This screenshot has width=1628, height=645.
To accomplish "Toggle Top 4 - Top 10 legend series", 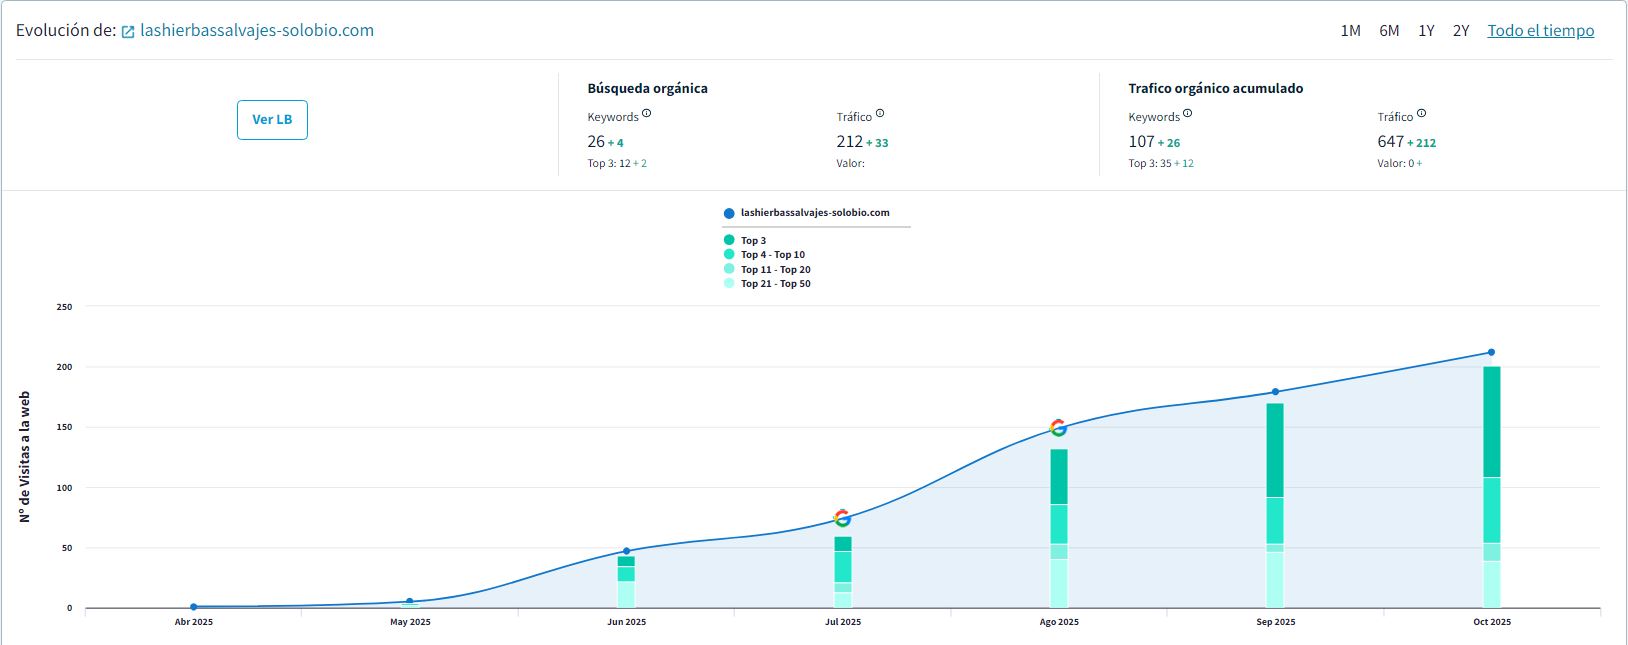I will click(x=772, y=255).
